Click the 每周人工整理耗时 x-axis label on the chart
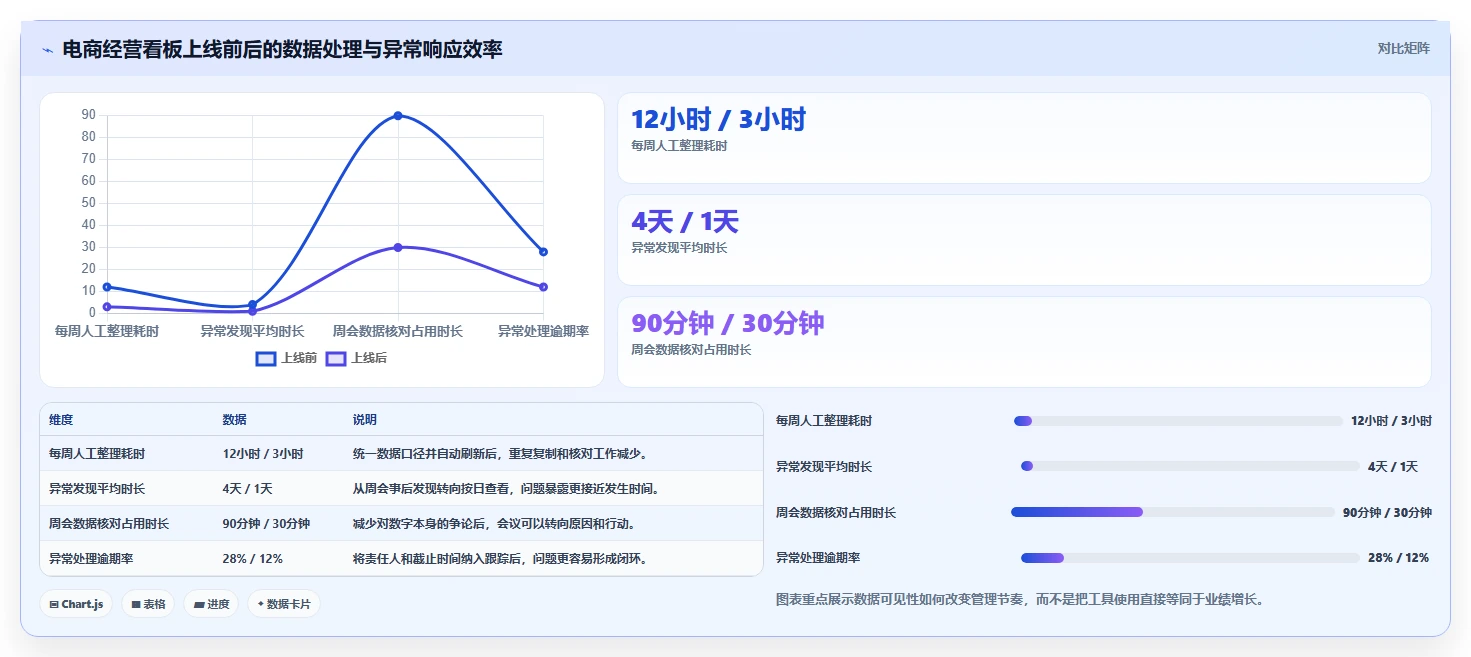This screenshot has width=1471, height=657. (107, 331)
